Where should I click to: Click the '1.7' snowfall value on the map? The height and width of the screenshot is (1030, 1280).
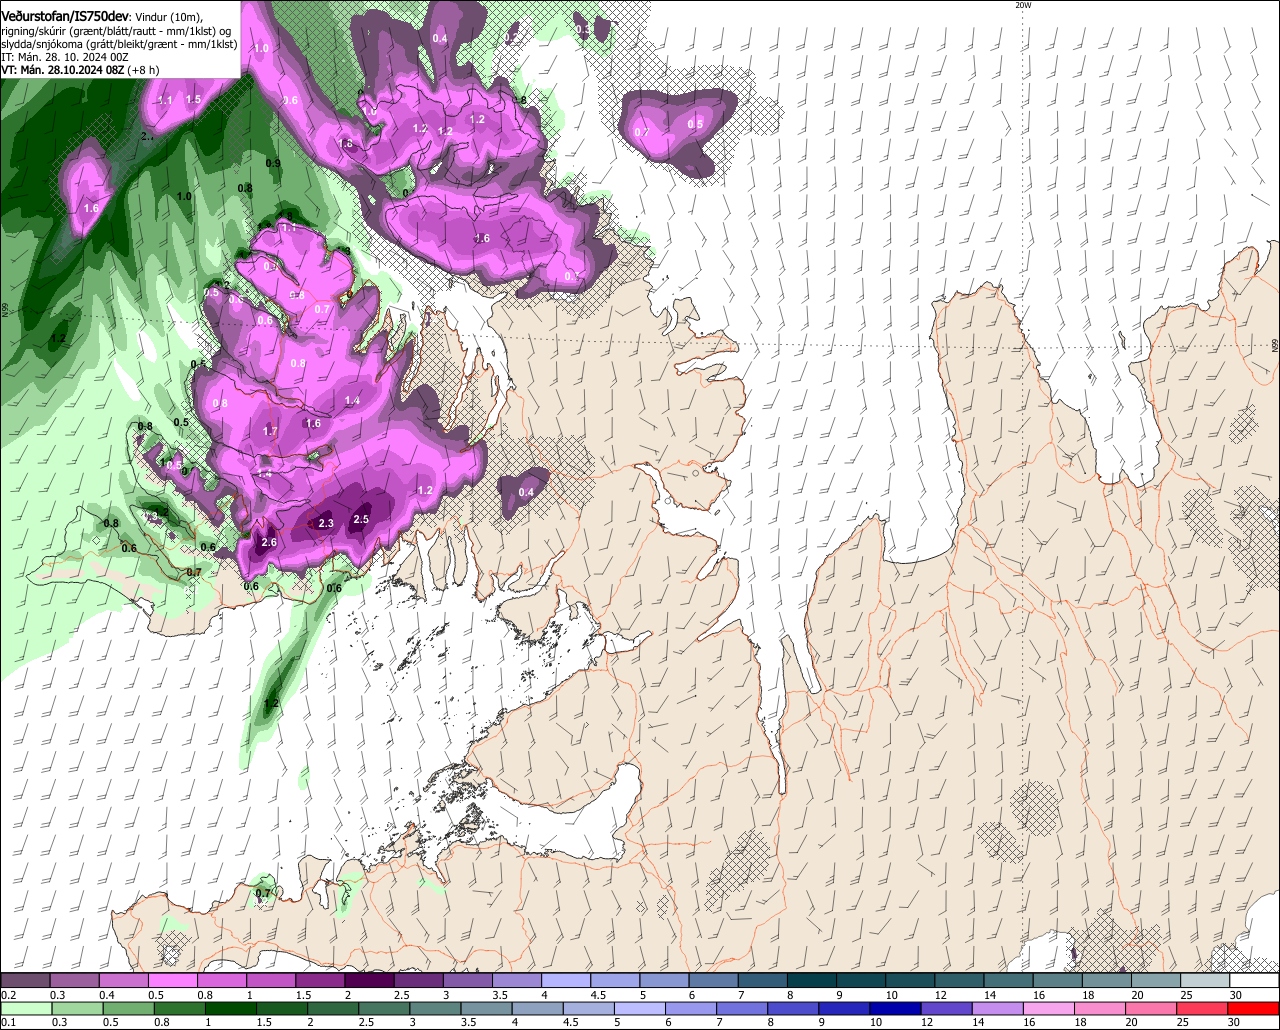[x=270, y=431]
